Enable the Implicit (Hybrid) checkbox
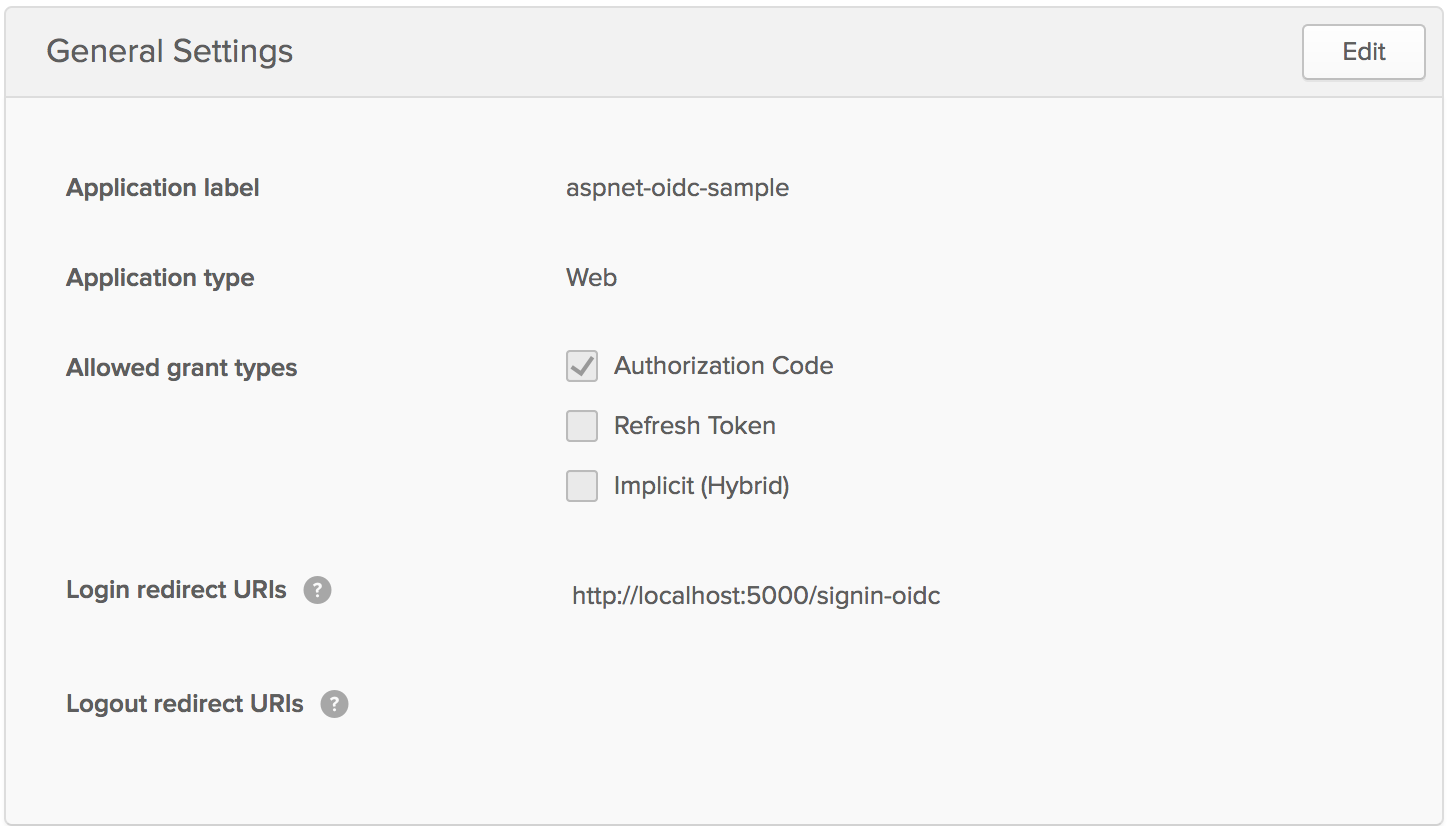 click(x=582, y=486)
